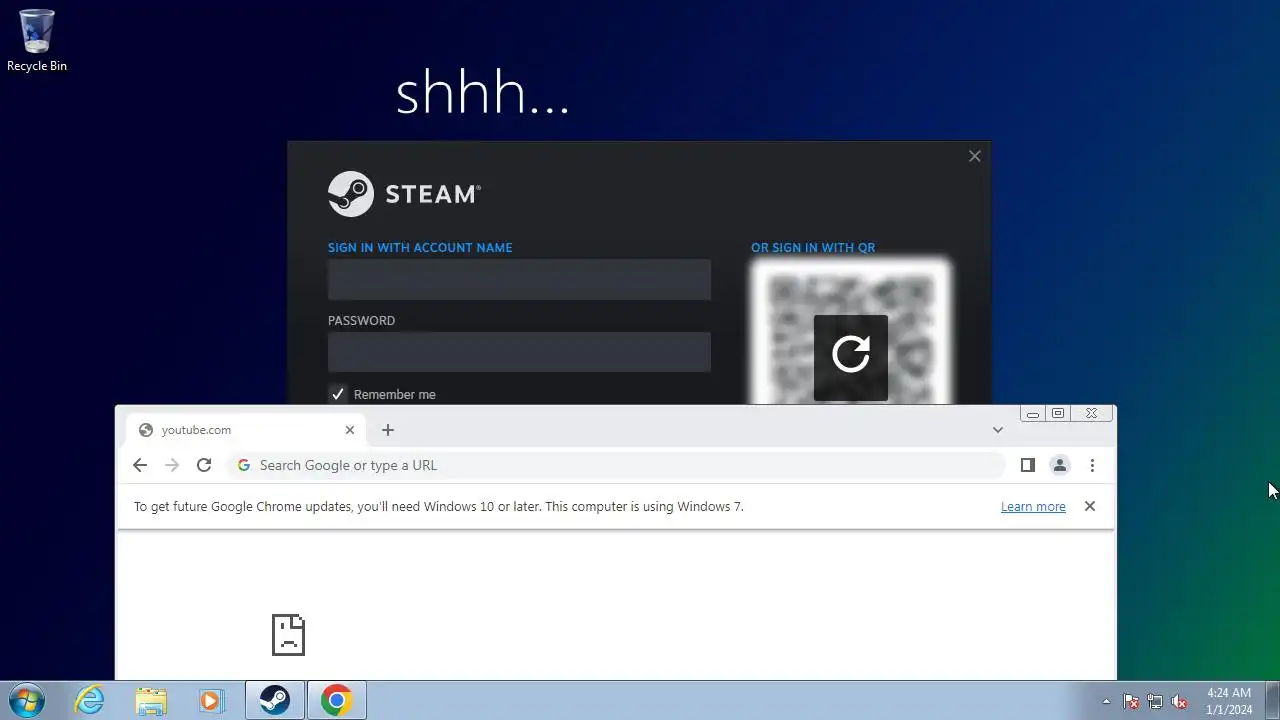Close the Steam sign-in window
The height and width of the screenshot is (720, 1280).
[x=975, y=156]
